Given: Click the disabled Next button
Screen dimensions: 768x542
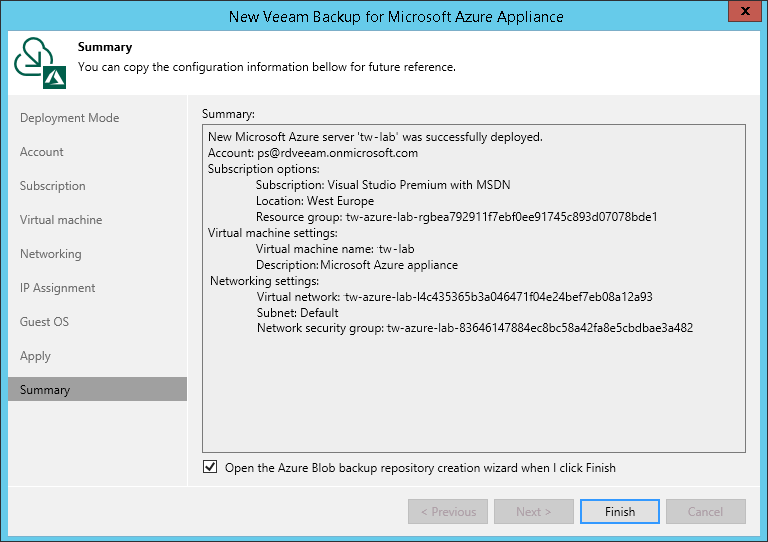Looking at the screenshot, I should (x=533, y=512).
